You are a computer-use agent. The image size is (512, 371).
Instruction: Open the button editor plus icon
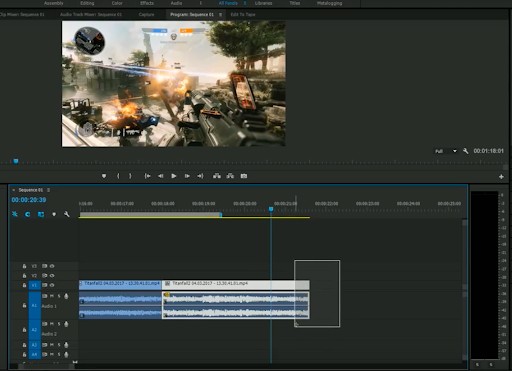(x=501, y=177)
